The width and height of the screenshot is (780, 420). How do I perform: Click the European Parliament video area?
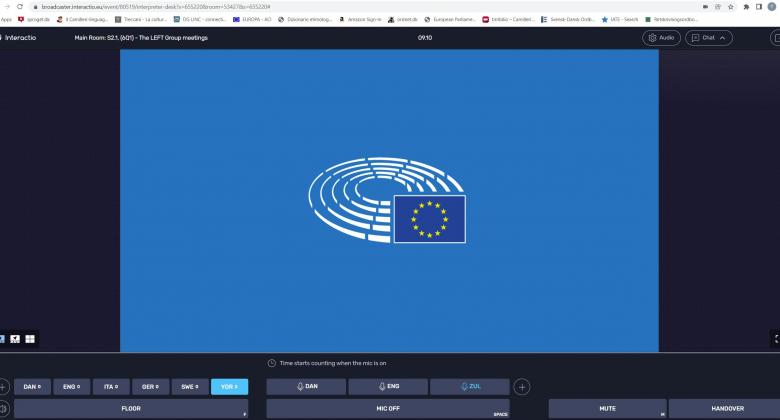pos(390,201)
